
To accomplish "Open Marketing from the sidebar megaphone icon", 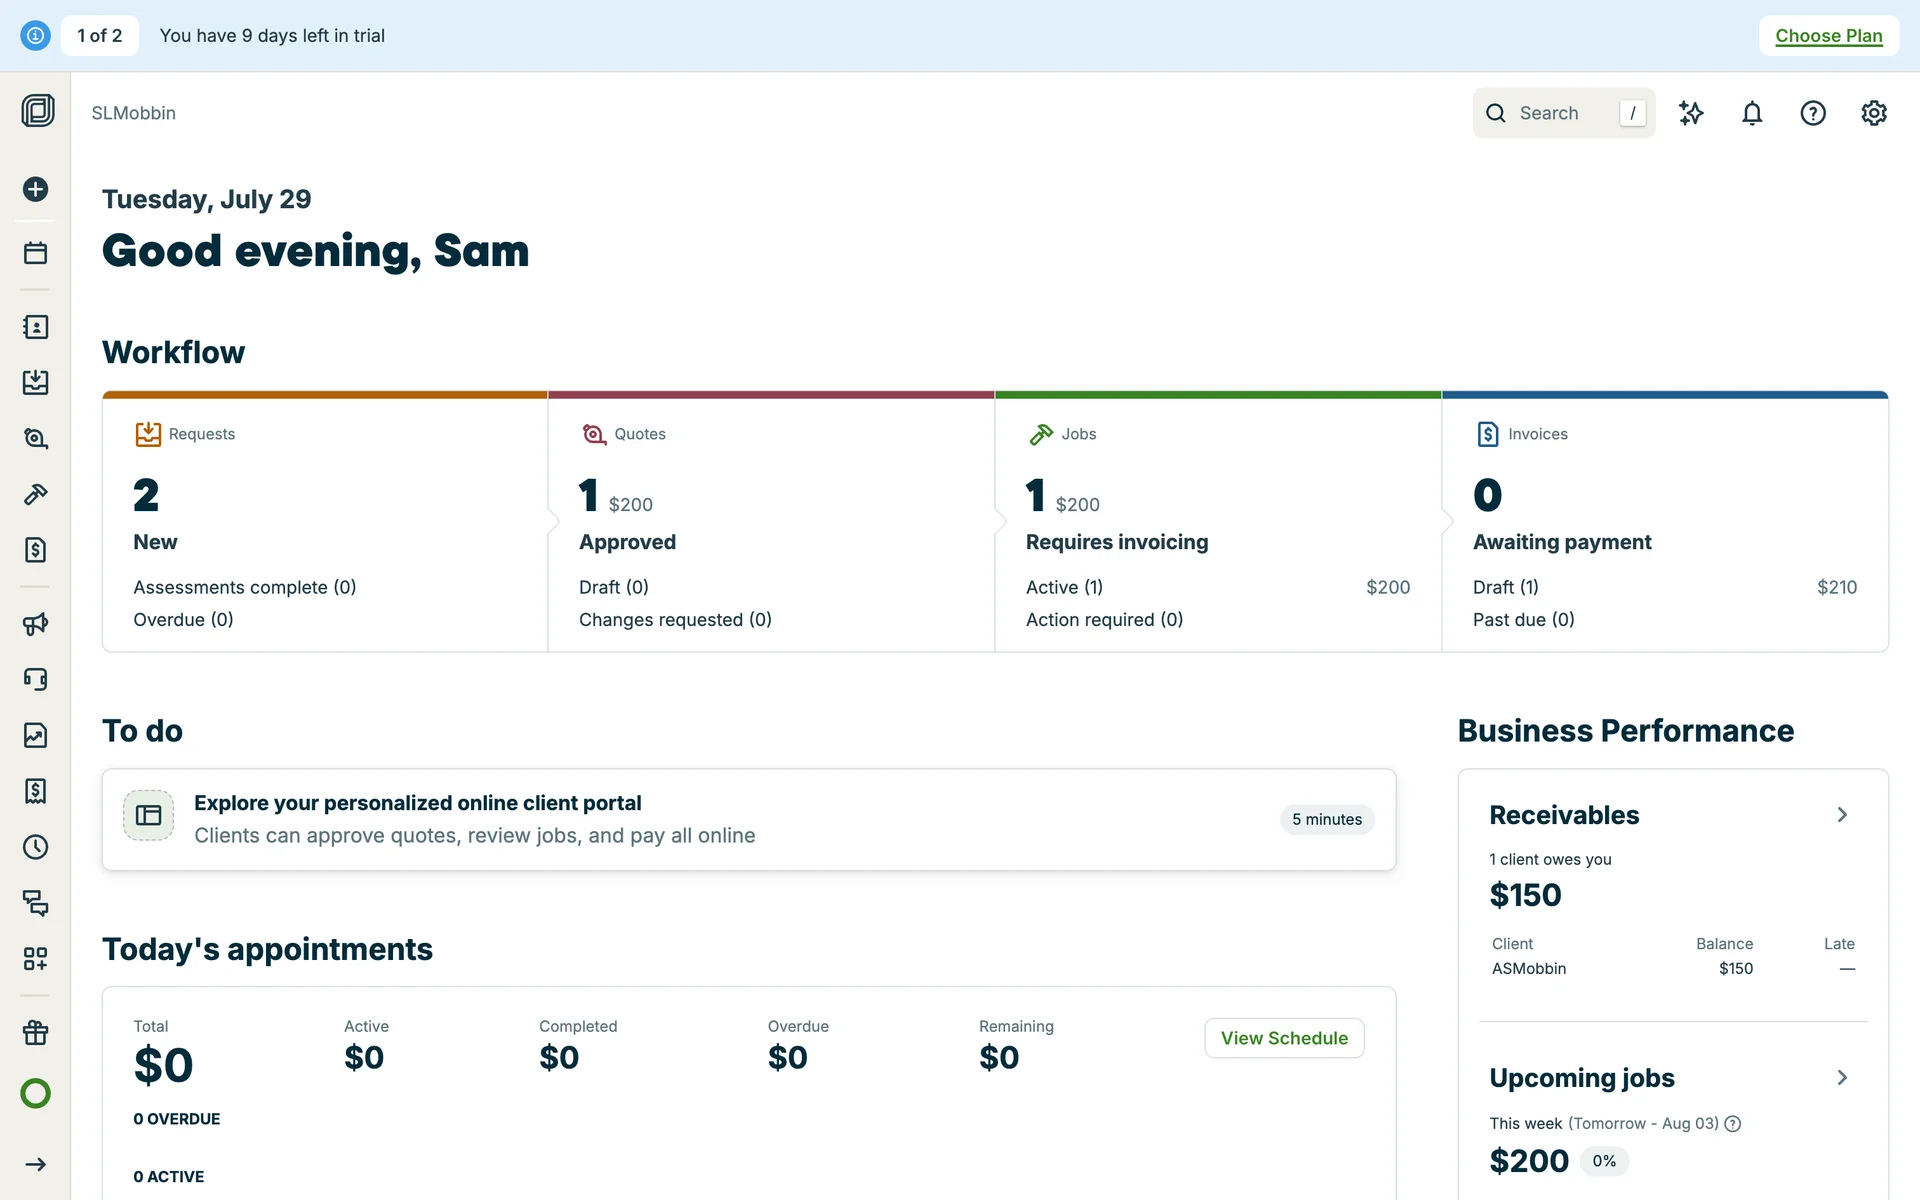I will (x=36, y=624).
